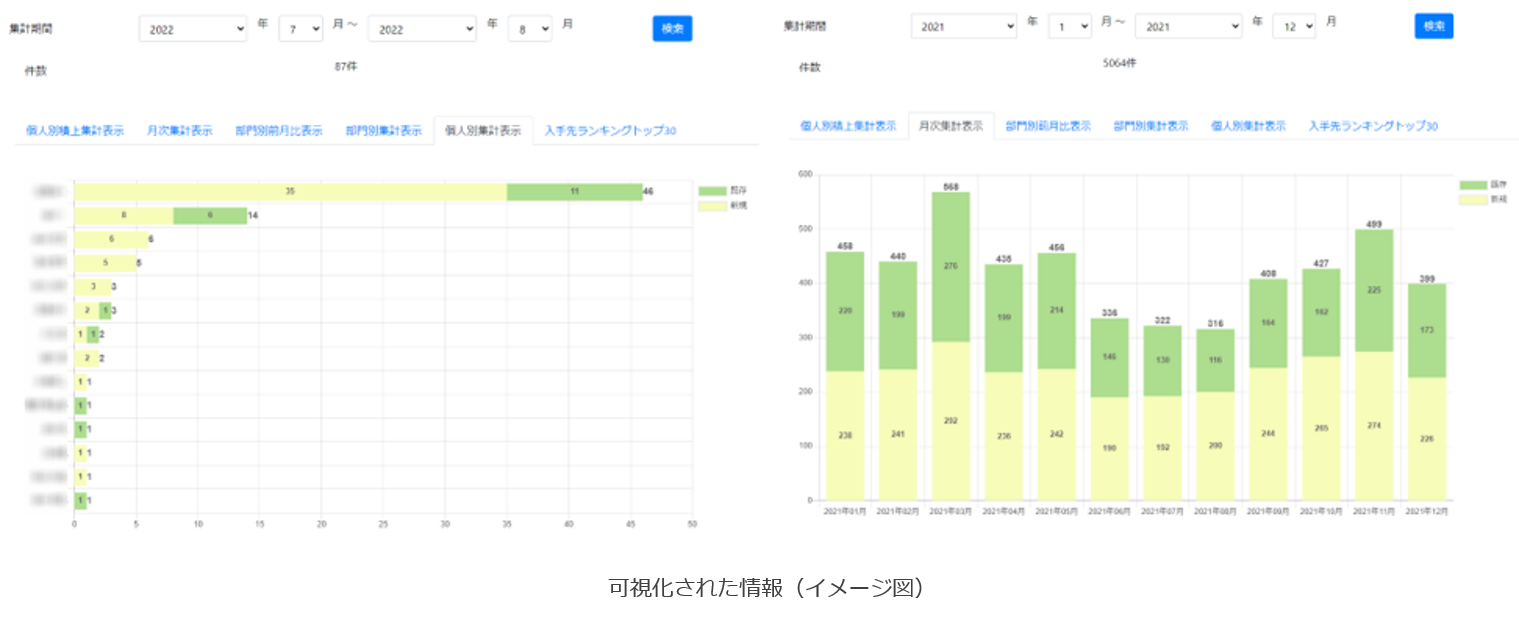Image resolution: width=1519 pixels, height=618 pixels.
Task: Click the blue 検索 button in right panel
Action: 1434,26
